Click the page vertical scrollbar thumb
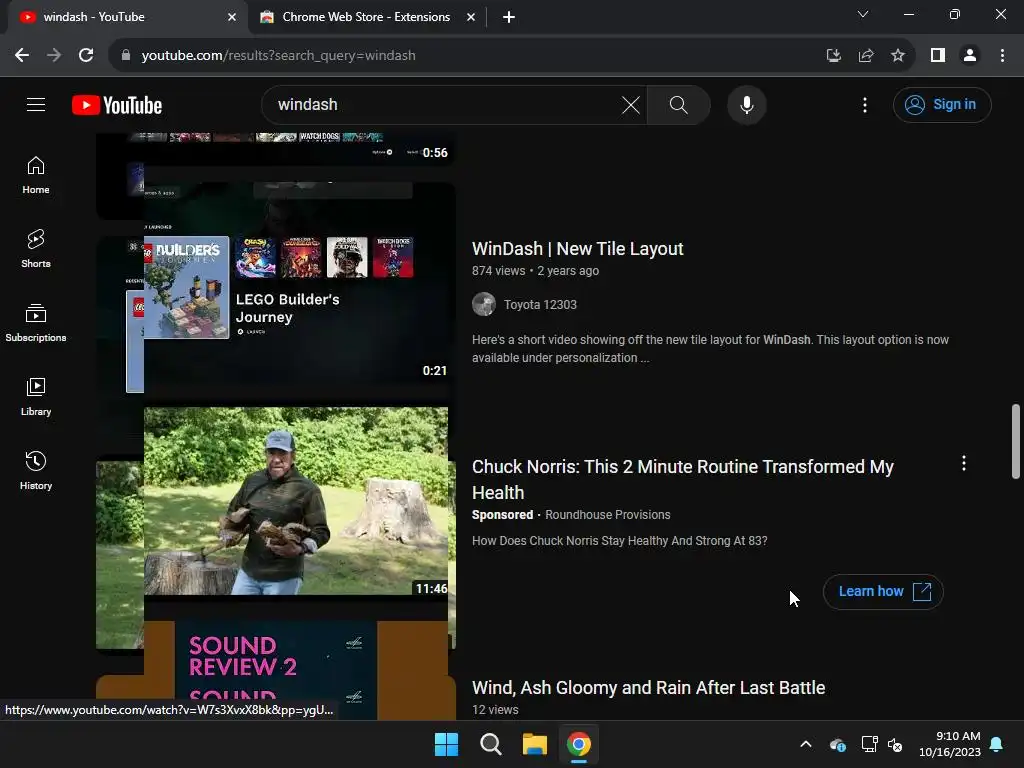Screen dimensions: 1024x768 click(1016, 442)
